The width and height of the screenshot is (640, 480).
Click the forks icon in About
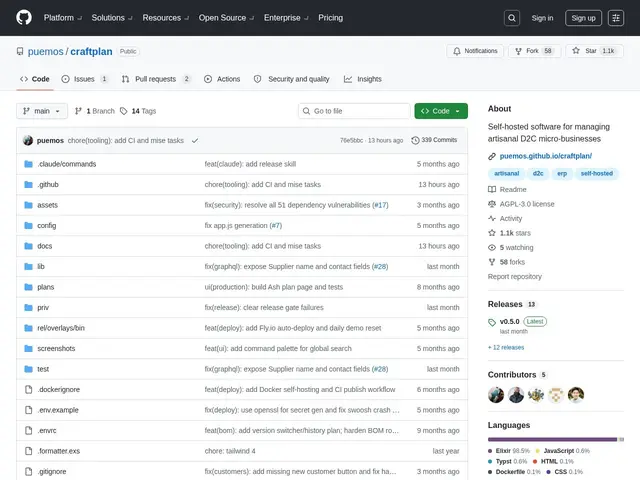click(492, 262)
